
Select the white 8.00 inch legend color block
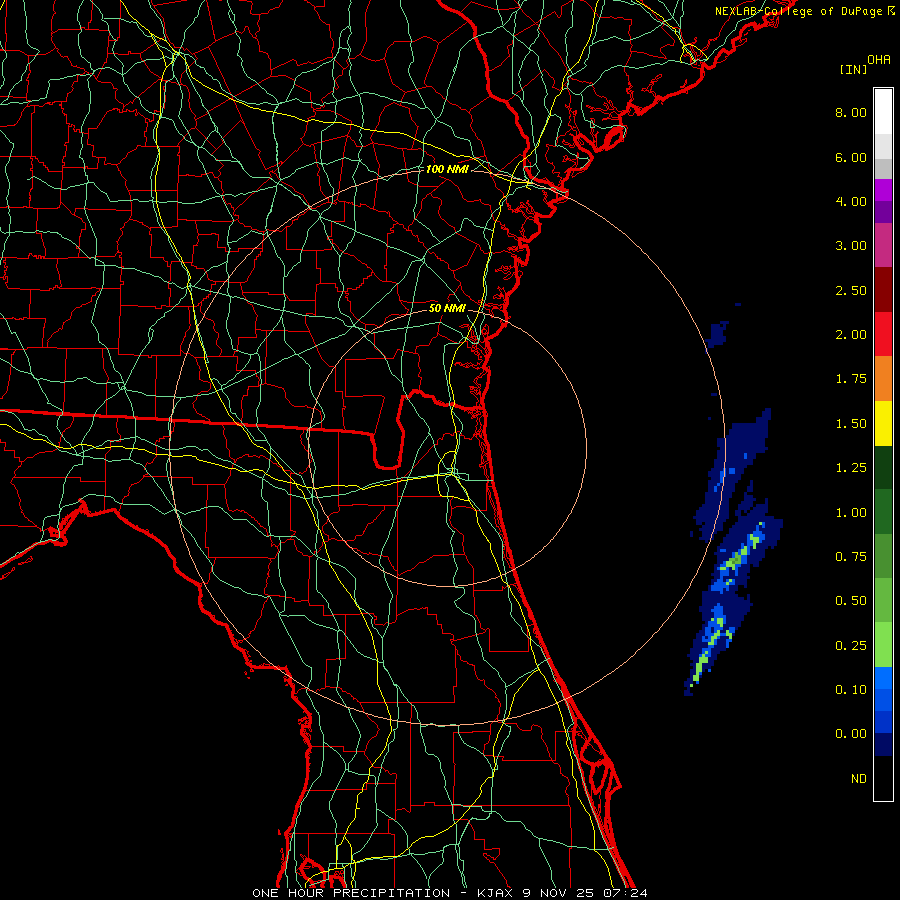coord(883,111)
